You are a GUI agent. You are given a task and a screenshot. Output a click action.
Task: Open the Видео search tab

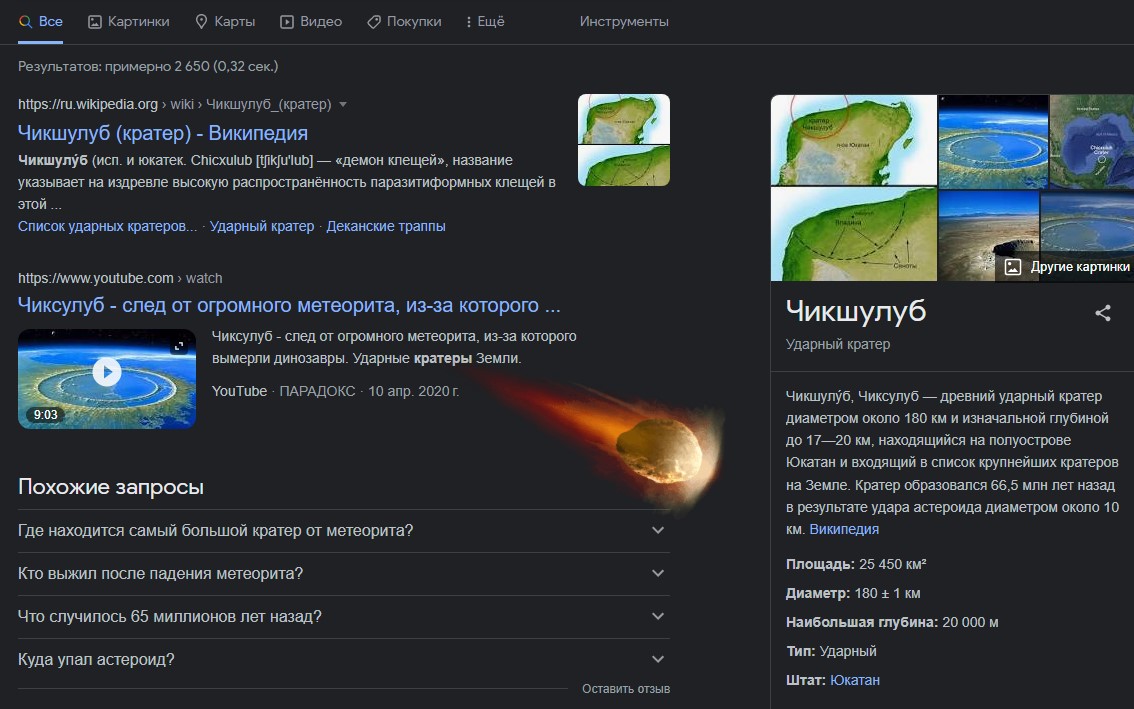[x=311, y=21]
